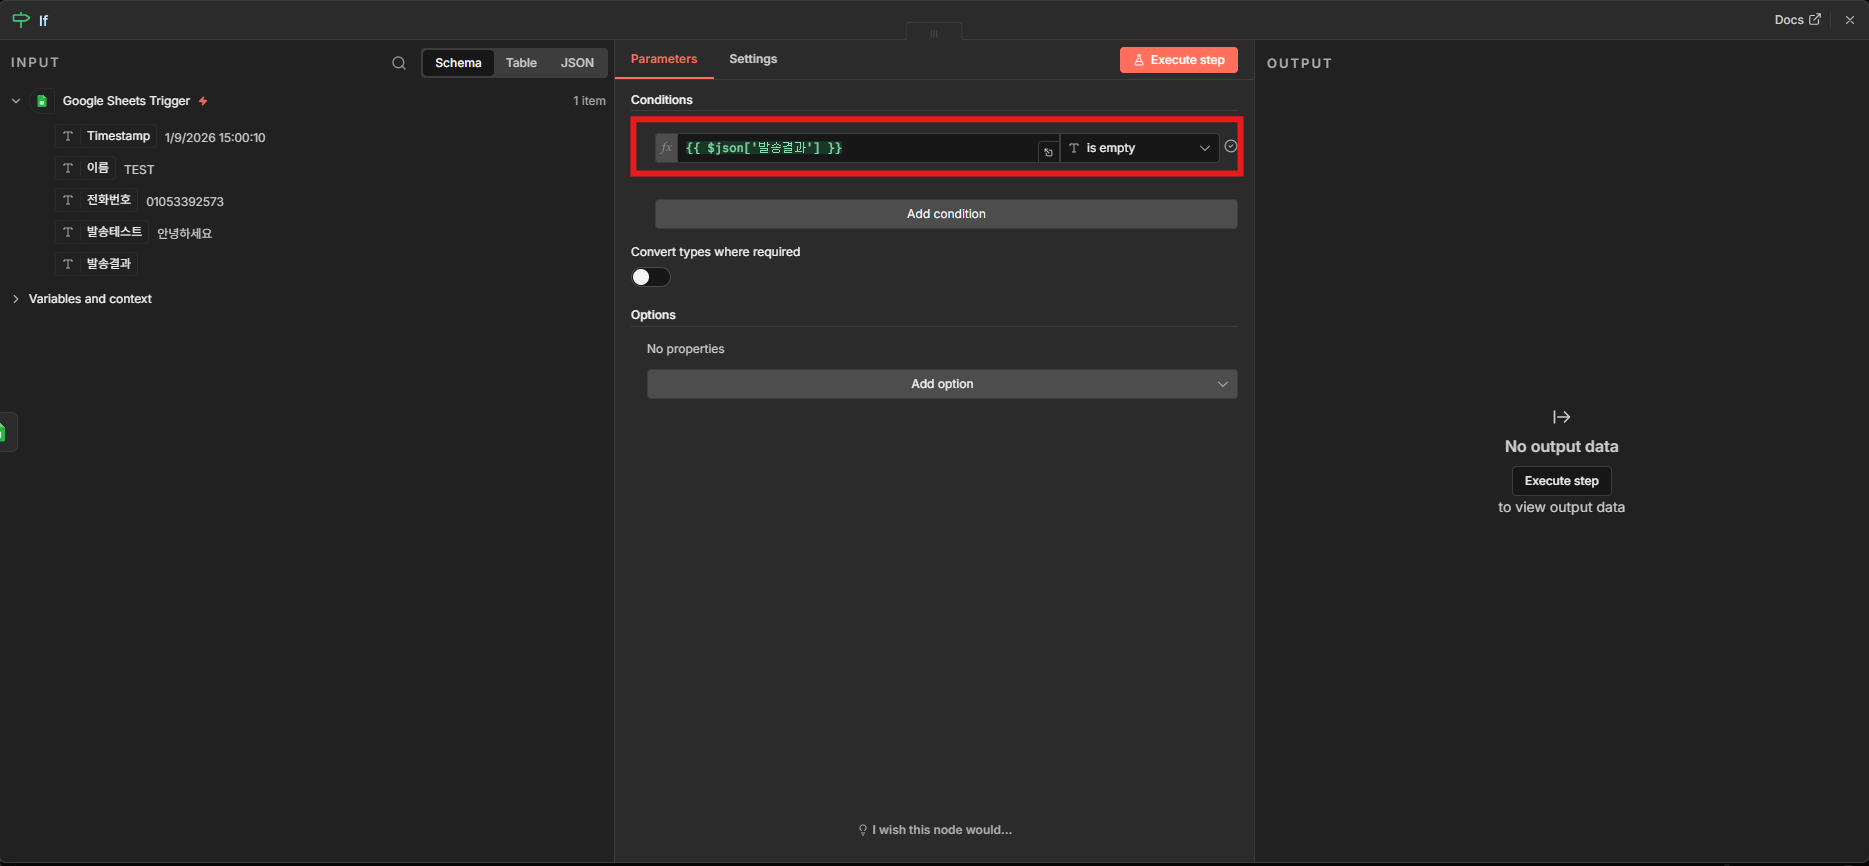Toggle Convert types where required switch
The image size is (1869, 866).
point(651,277)
